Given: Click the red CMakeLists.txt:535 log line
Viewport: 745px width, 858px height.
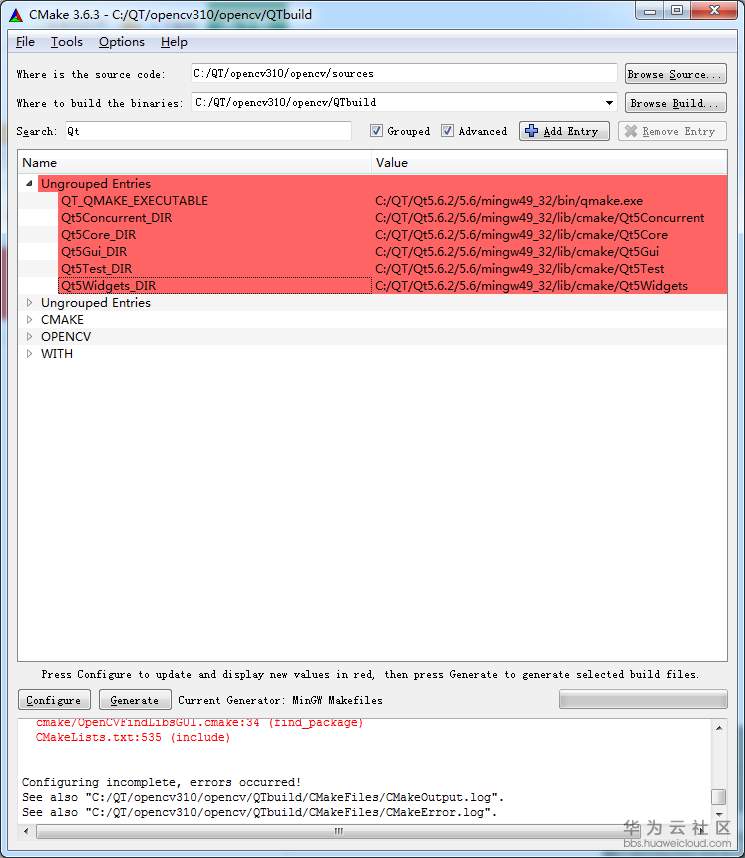Looking at the screenshot, I should (133, 737).
